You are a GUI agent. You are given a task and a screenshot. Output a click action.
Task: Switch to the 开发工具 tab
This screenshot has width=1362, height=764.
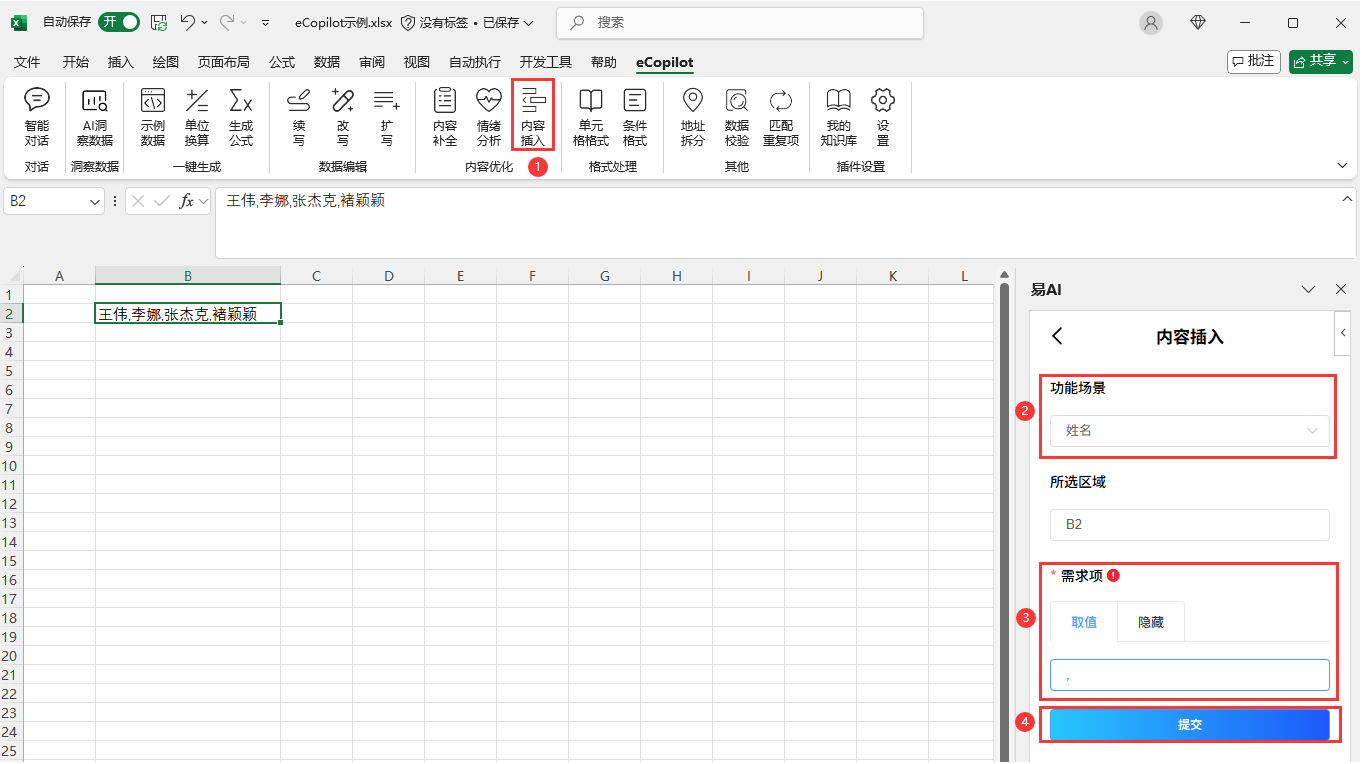[x=545, y=62]
